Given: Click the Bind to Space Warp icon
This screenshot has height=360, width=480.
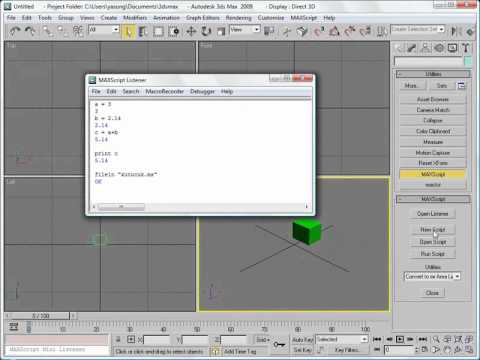Looking at the screenshot, I should click(78, 31).
